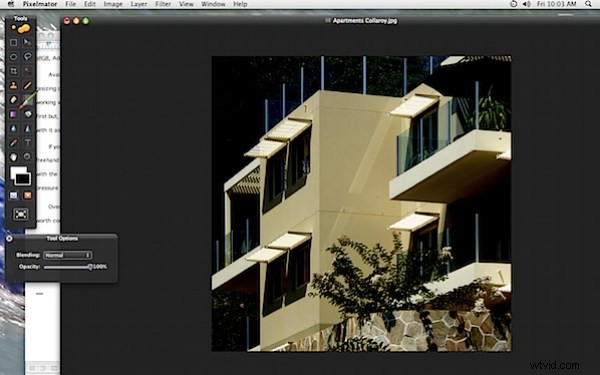600x375 pixels.
Task: Select the Zoom tool
Action: tap(28, 157)
